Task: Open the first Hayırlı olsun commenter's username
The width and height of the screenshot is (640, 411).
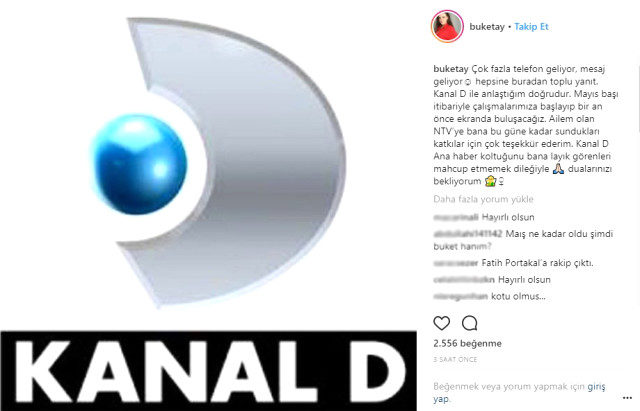Action: coord(456,217)
